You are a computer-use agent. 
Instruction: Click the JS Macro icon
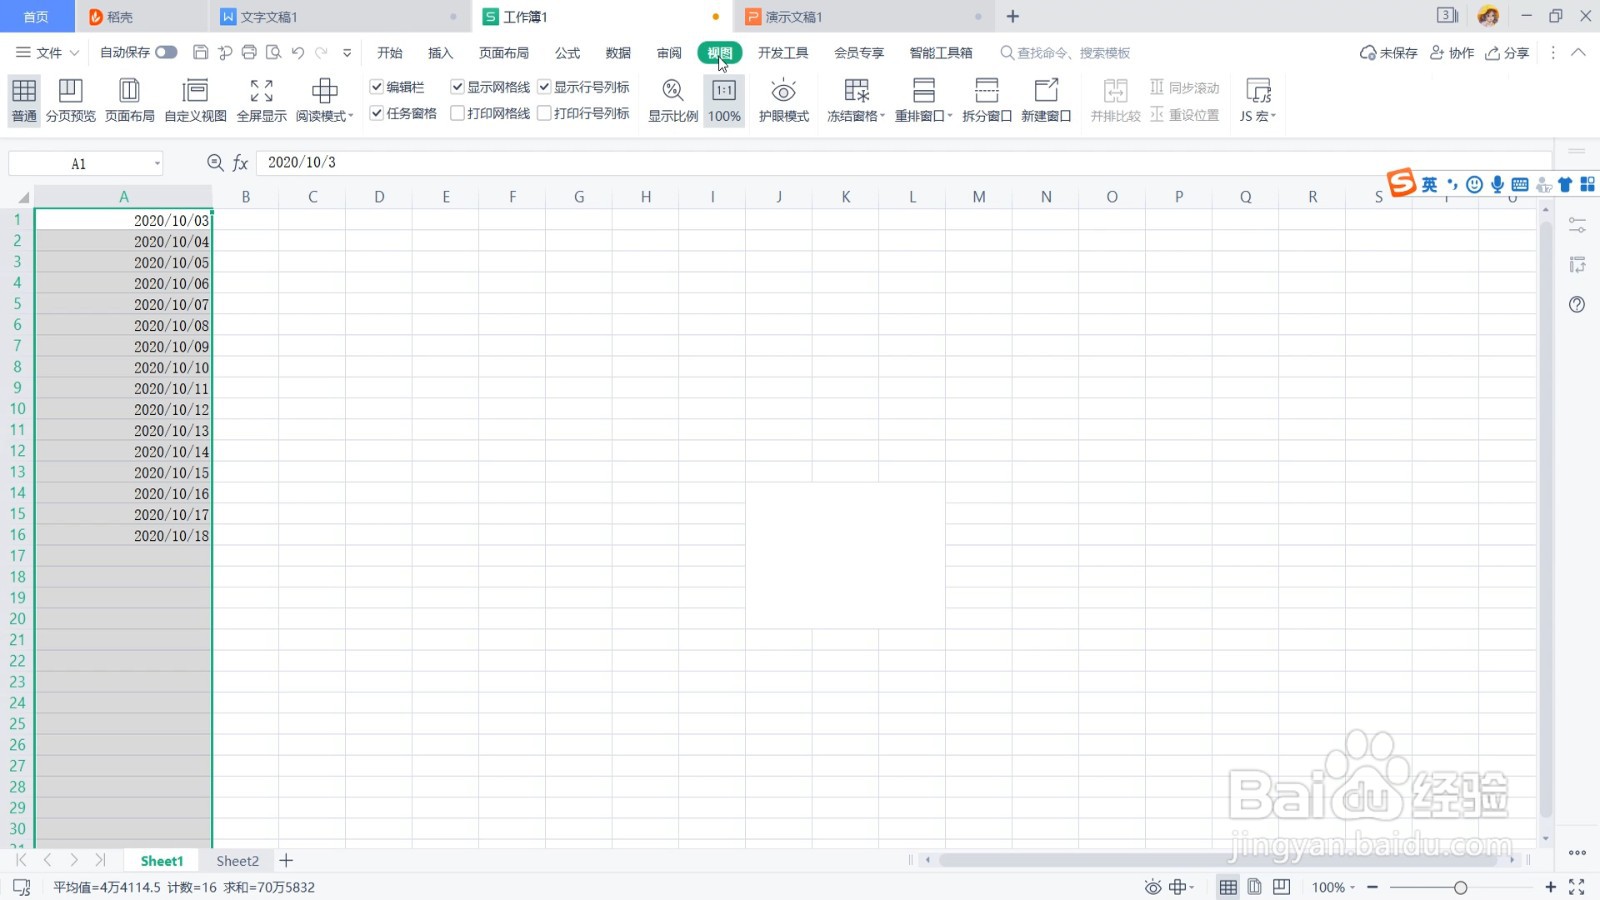click(x=1258, y=91)
